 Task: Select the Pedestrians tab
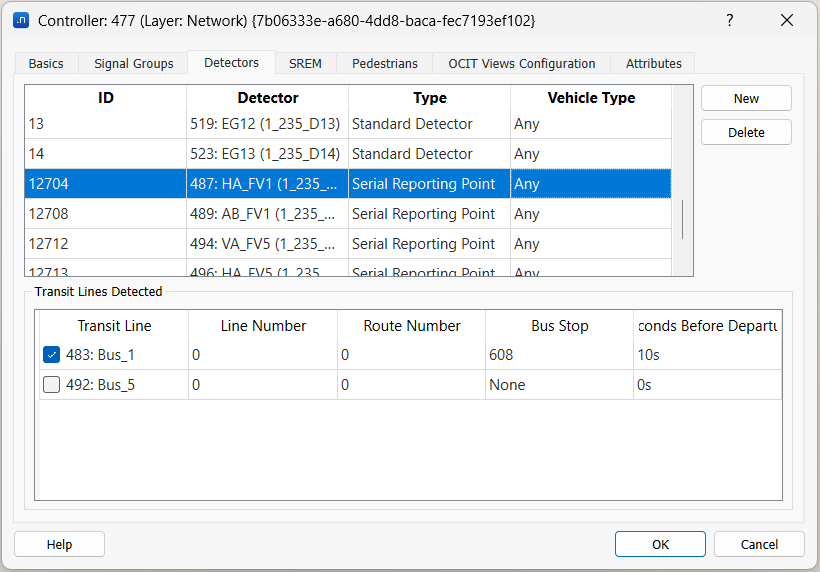pyautogui.click(x=385, y=63)
